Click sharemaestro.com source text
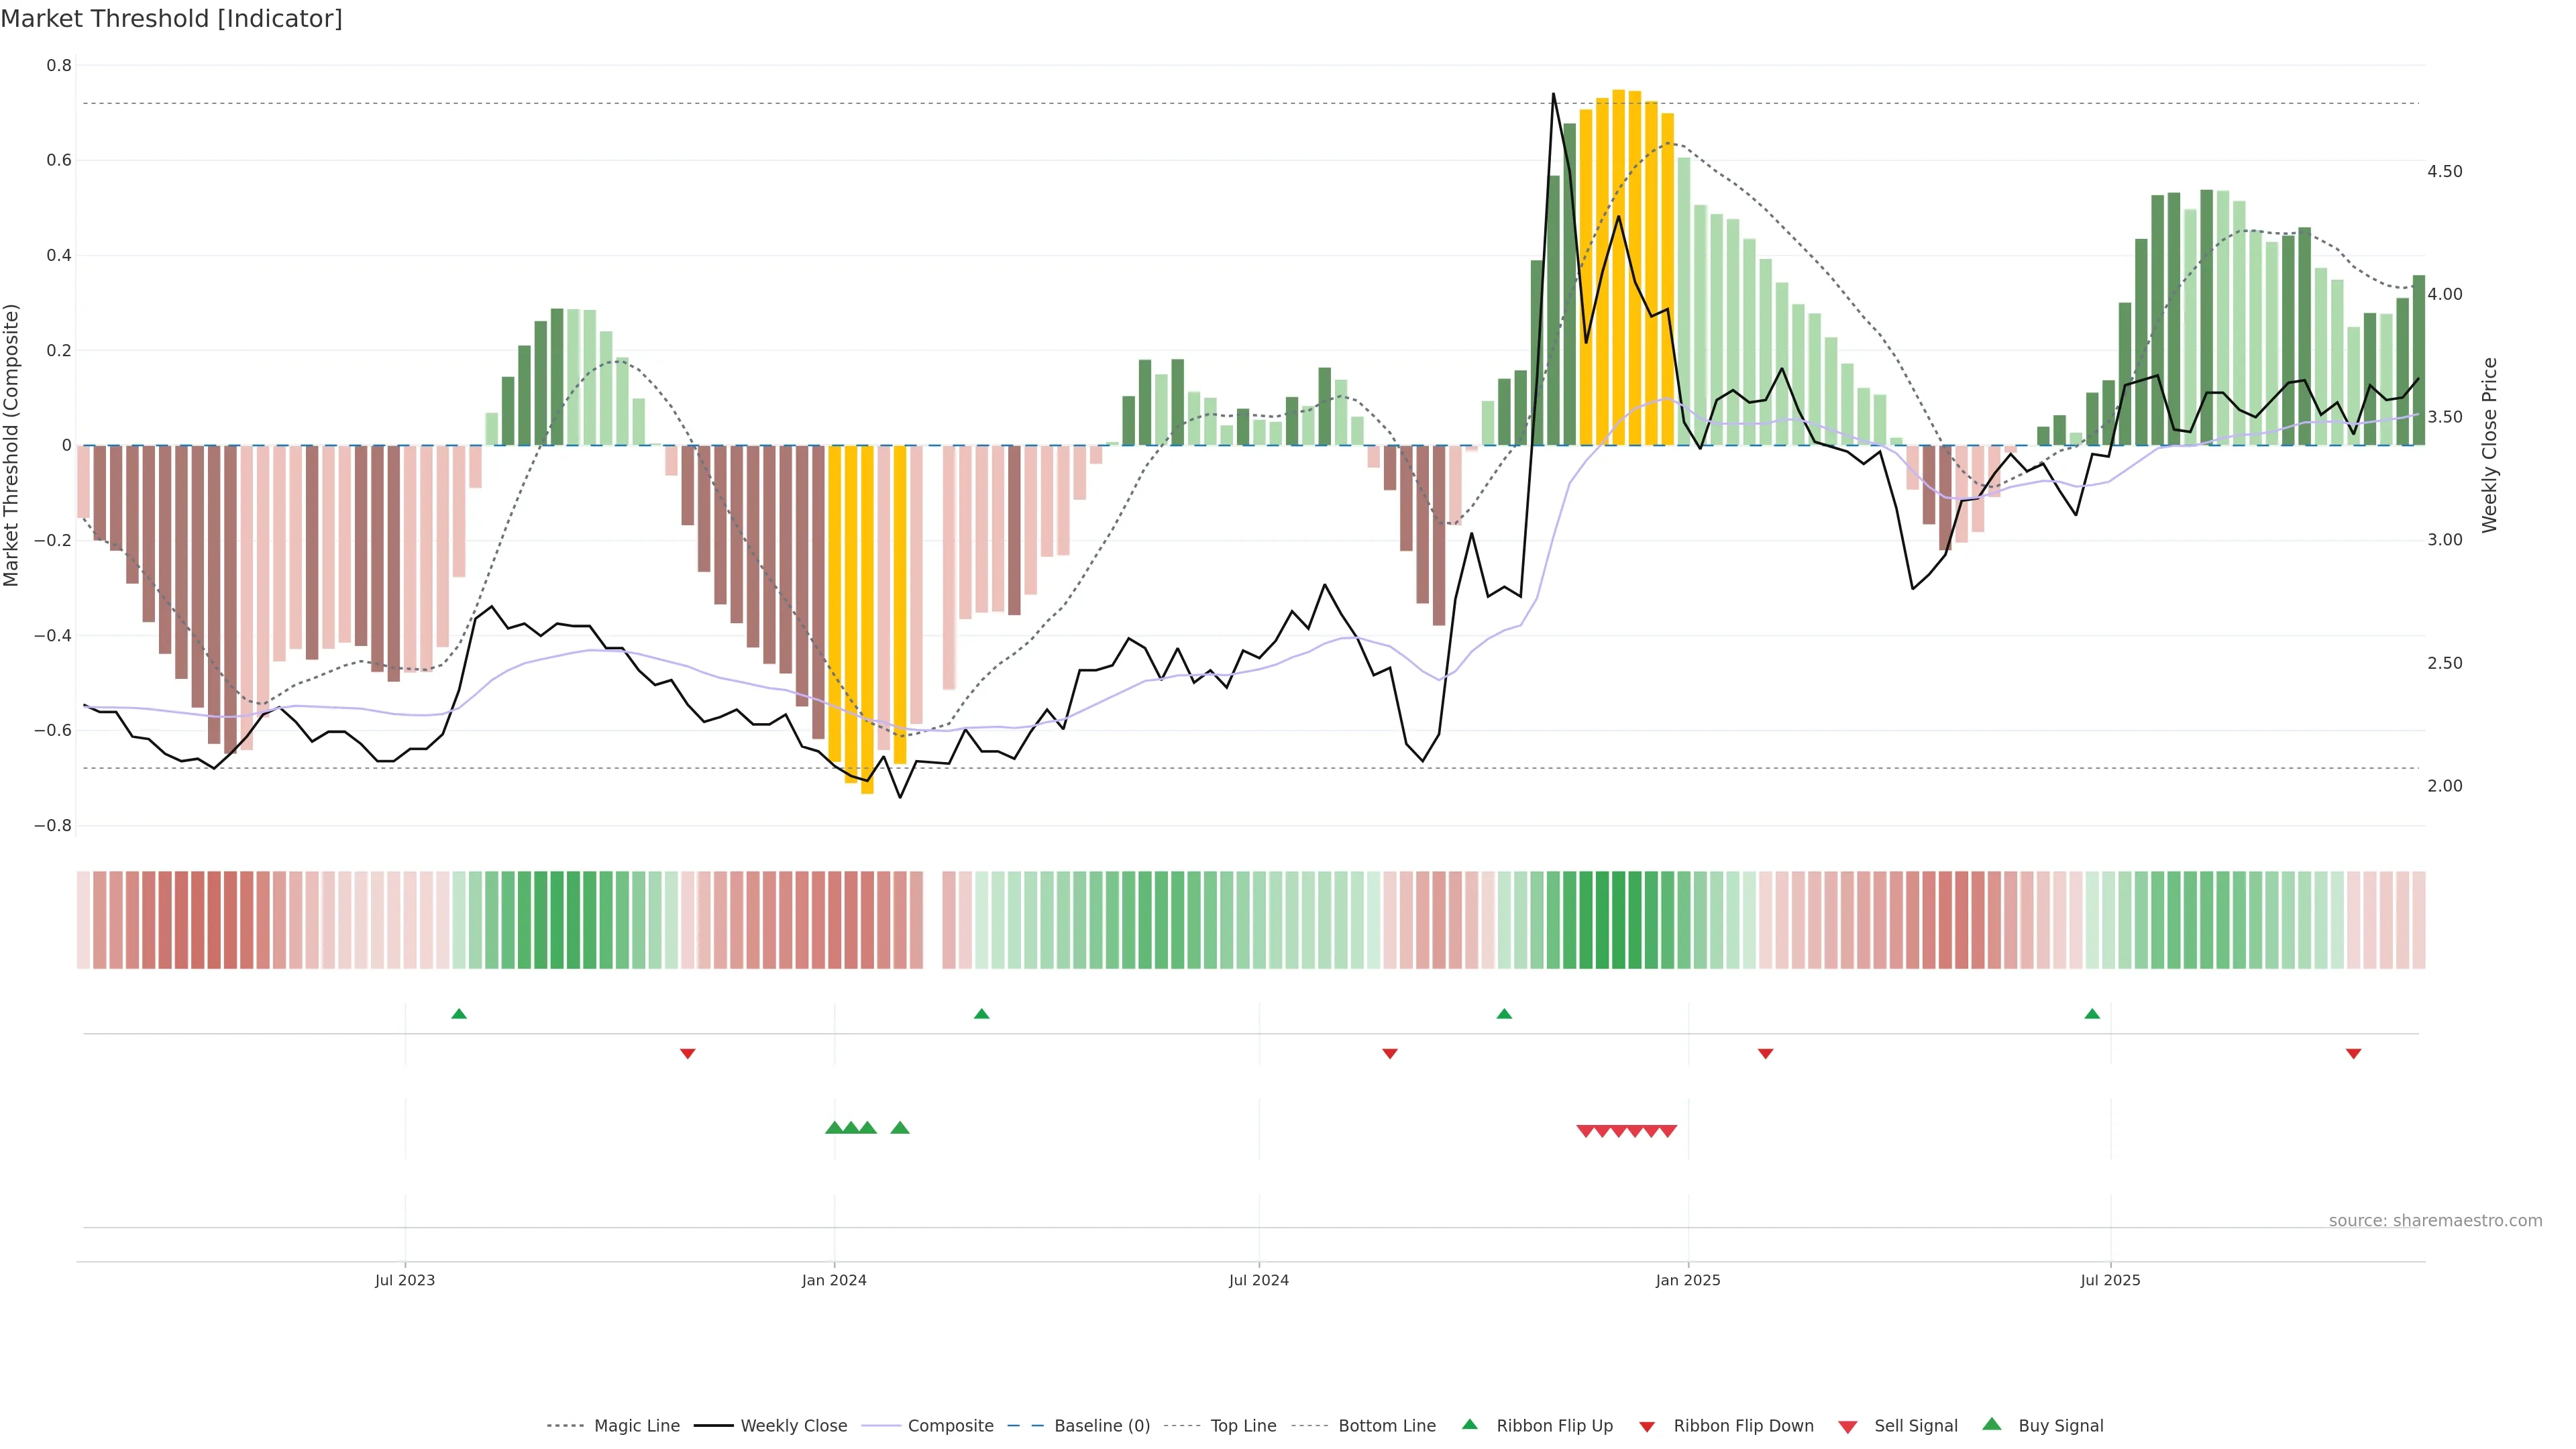2576x1449 pixels. pyautogui.click(x=2435, y=1220)
